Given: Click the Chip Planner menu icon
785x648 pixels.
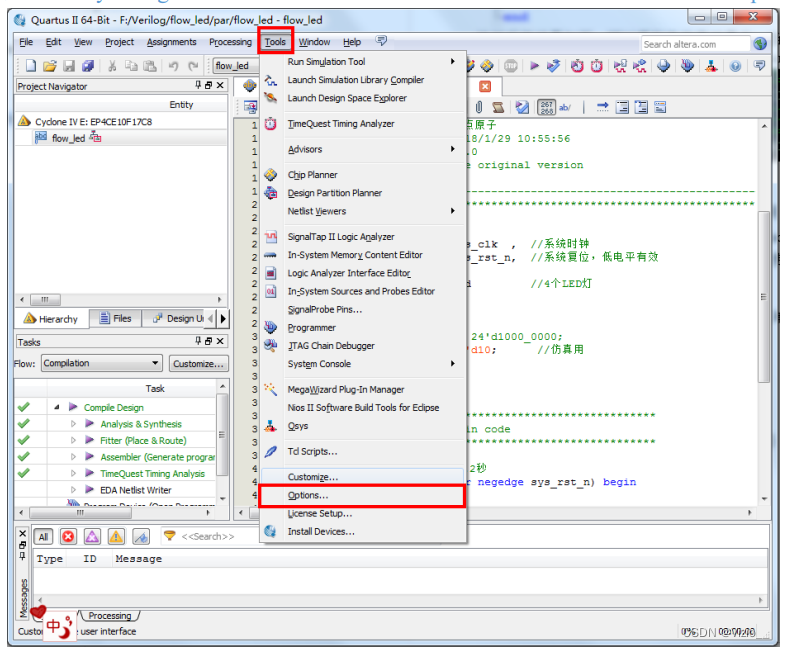Looking at the screenshot, I should 270,175.
